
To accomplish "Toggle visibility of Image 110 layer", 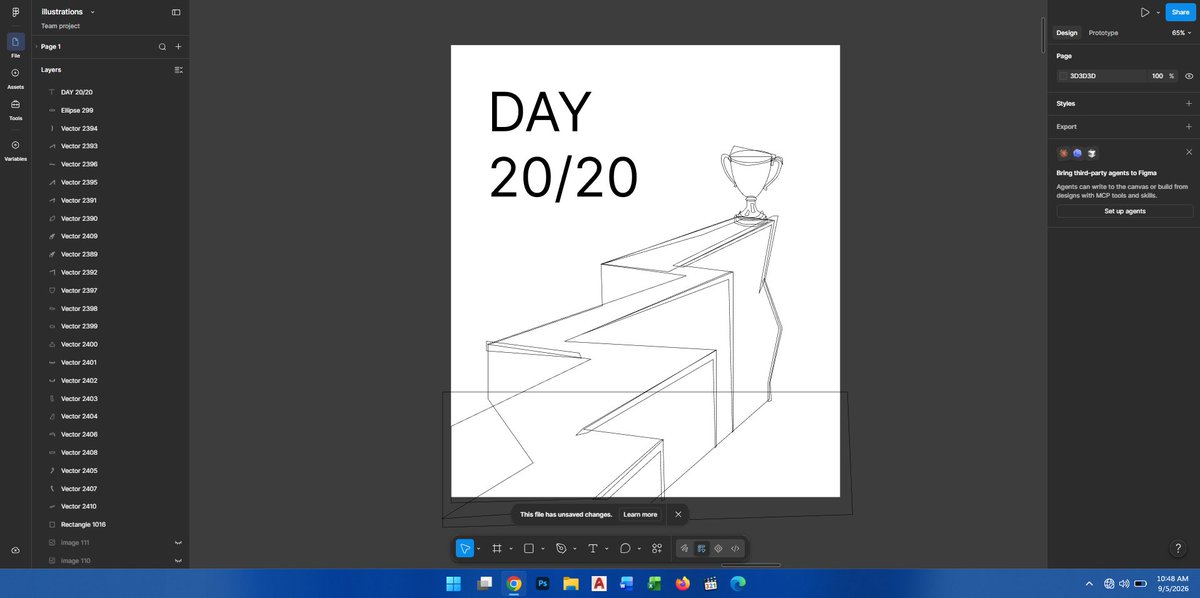I will [x=178, y=561].
